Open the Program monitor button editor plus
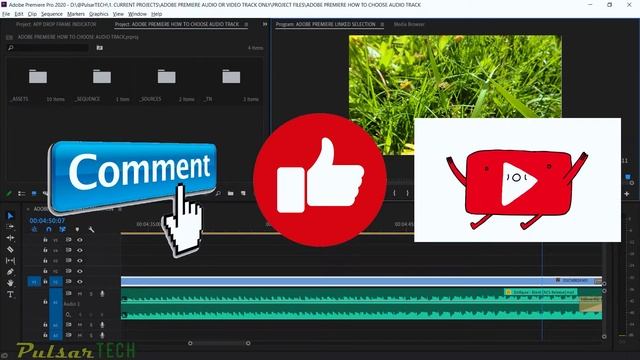The height and width of the screenshot is (360, 640). pos(627,193)
